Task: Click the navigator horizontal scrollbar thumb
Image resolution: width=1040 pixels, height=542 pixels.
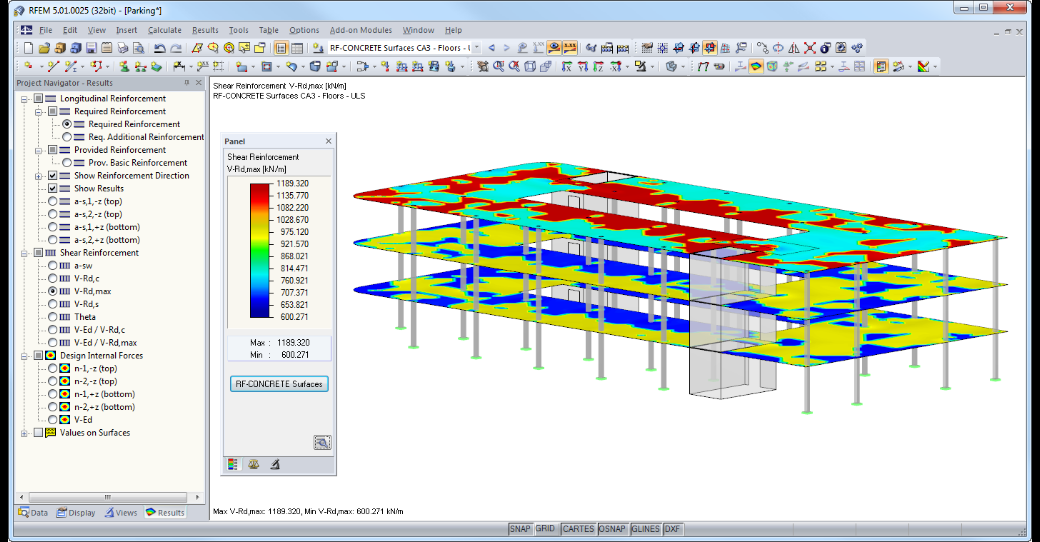Action: [108, 496]
